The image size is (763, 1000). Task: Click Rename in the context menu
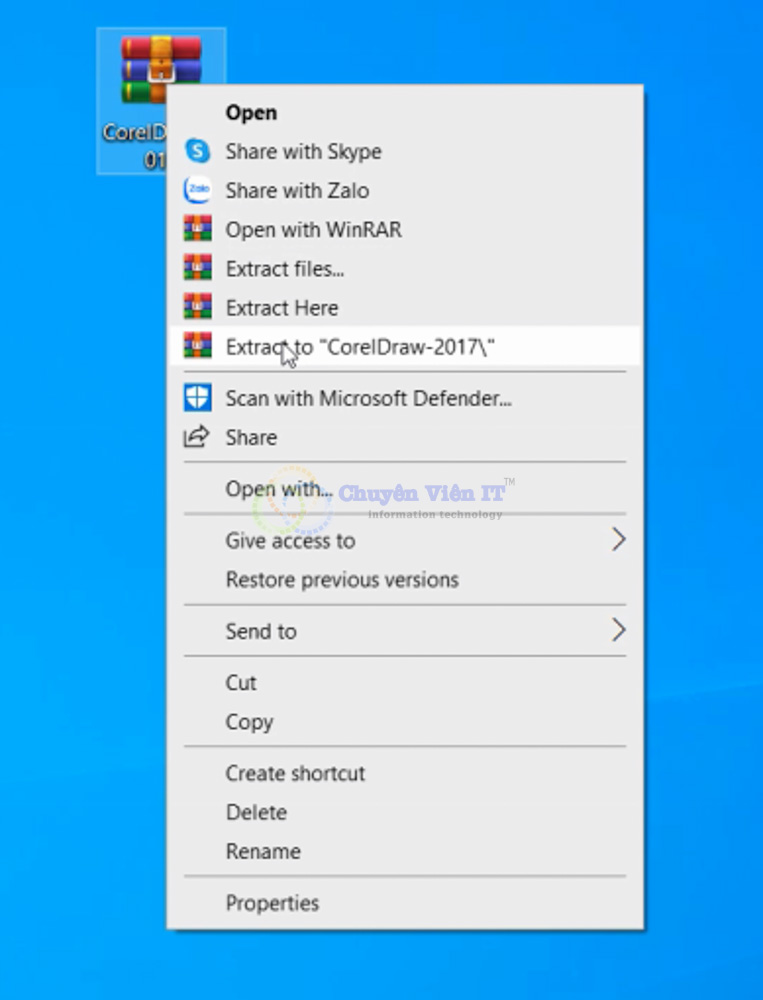tap(263, 852)
